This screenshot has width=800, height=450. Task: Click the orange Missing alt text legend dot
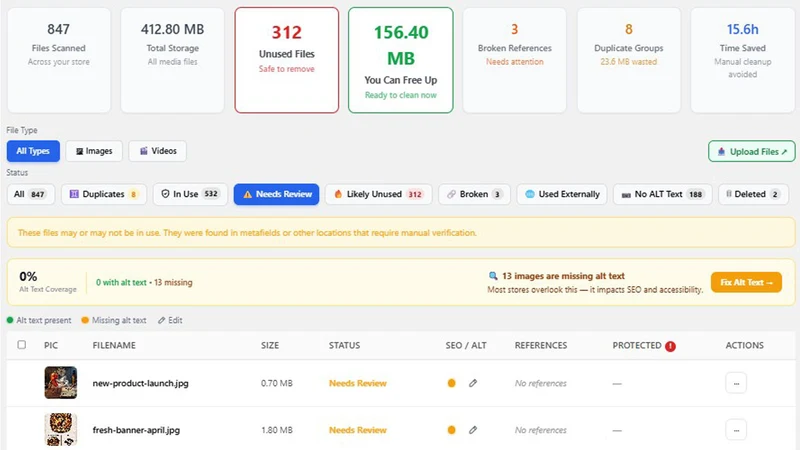tap(85, 320)
